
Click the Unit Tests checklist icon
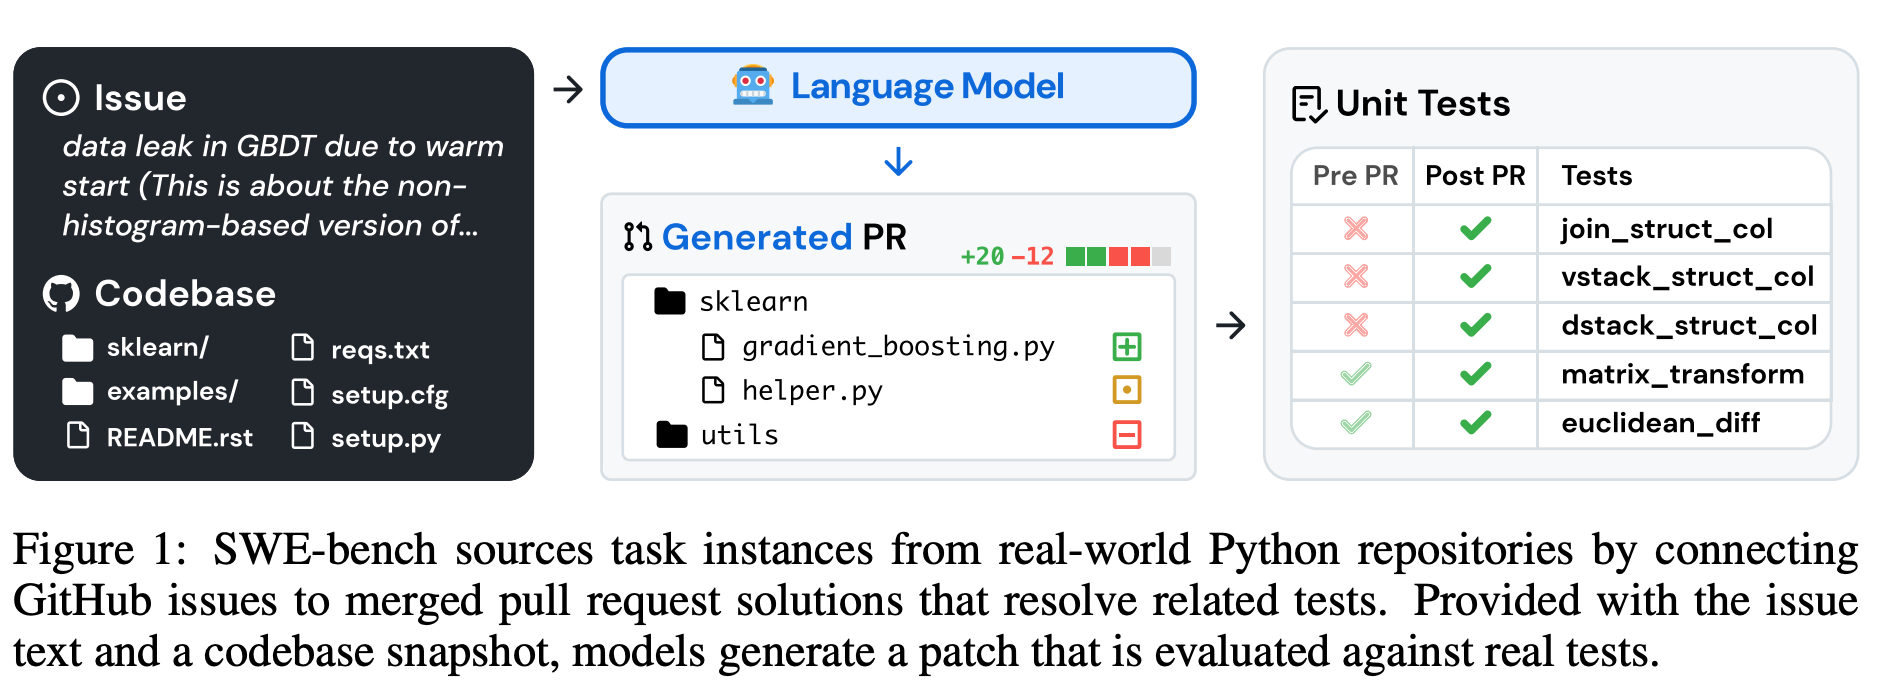coord(1309,104)
